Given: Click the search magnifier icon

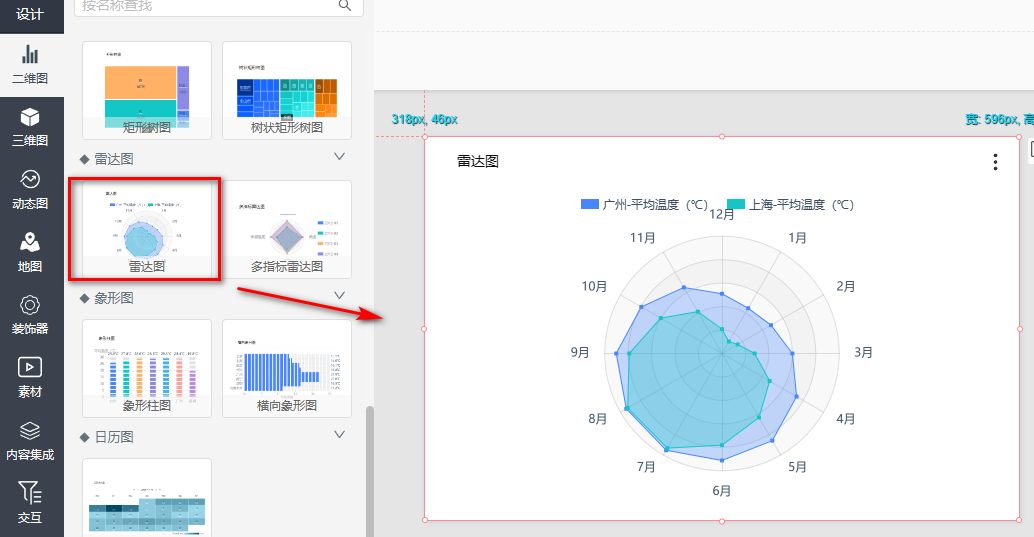Looking at the screenshot, I should [x=345, y=5].
